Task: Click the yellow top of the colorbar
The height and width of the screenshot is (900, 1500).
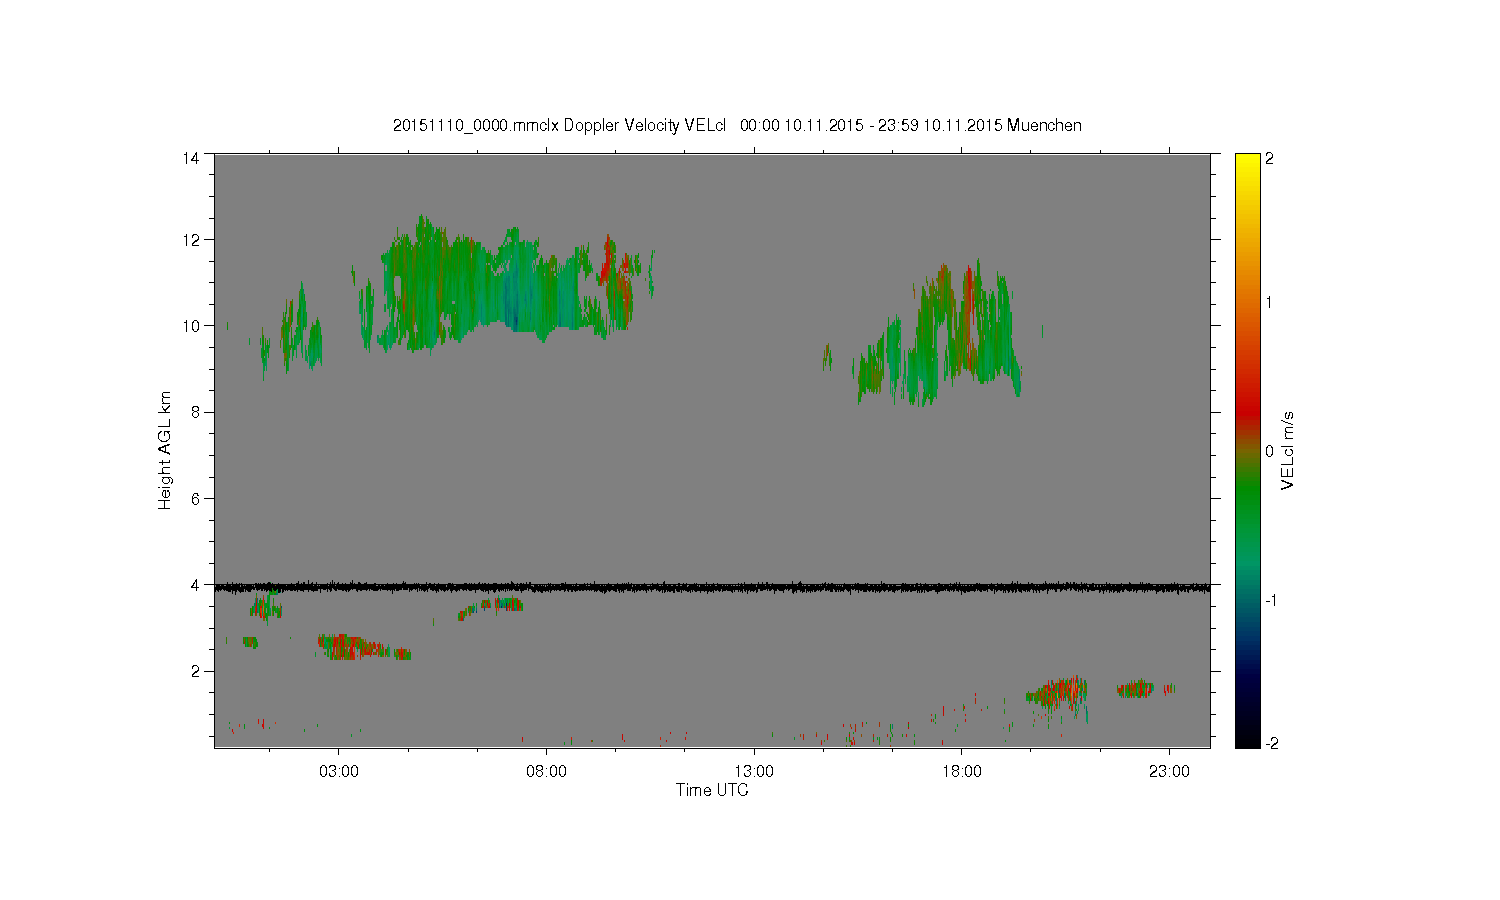Action: (1247, 165)
